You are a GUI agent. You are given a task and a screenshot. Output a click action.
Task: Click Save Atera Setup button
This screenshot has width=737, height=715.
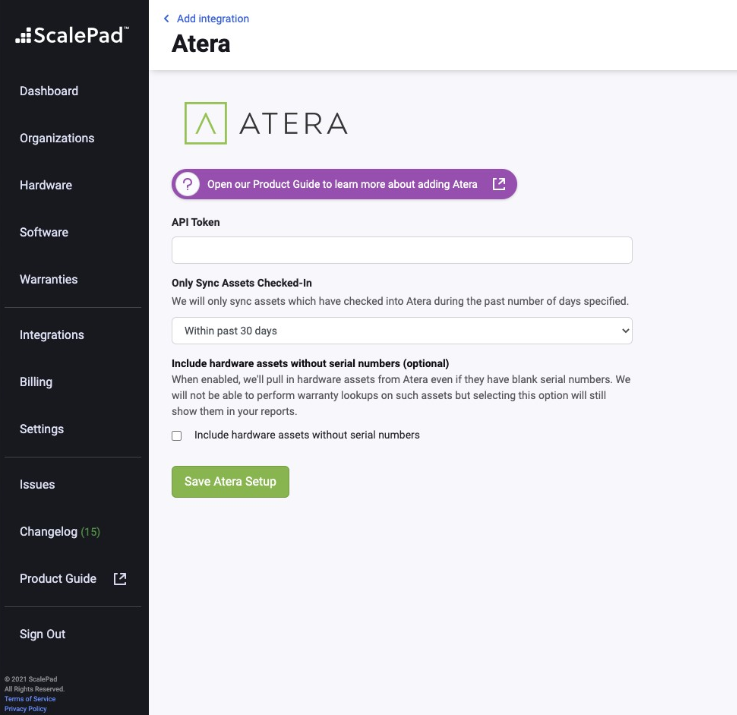(x=230, y=481)
